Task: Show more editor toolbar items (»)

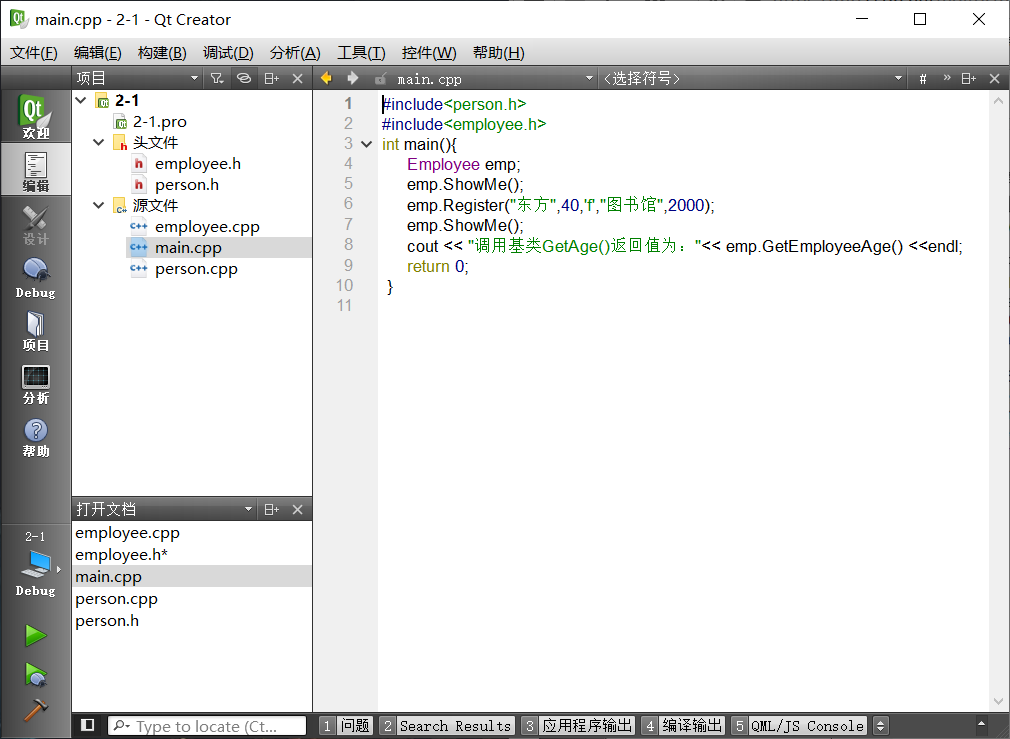Action: click(x=947, y=78)
